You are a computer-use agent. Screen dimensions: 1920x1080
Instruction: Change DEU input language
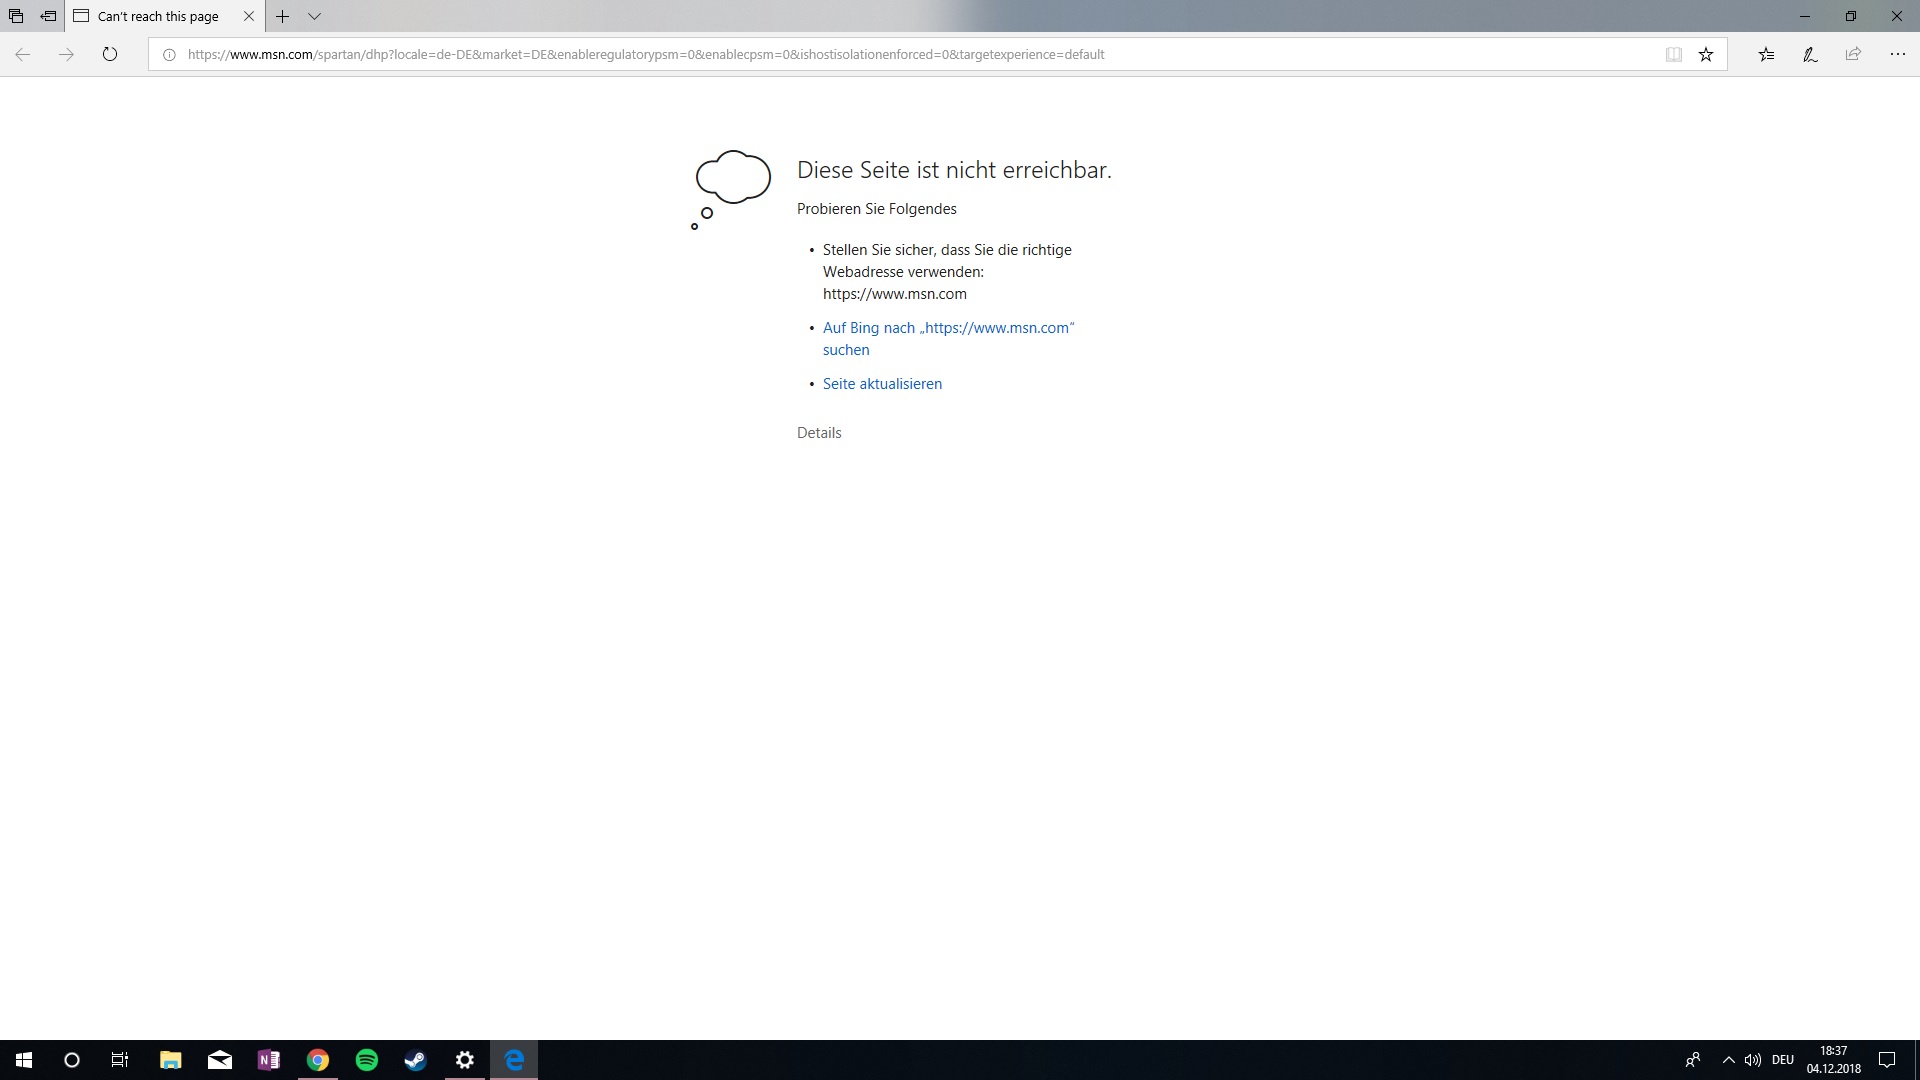pyautogui.click(x=1783, y=1060)
